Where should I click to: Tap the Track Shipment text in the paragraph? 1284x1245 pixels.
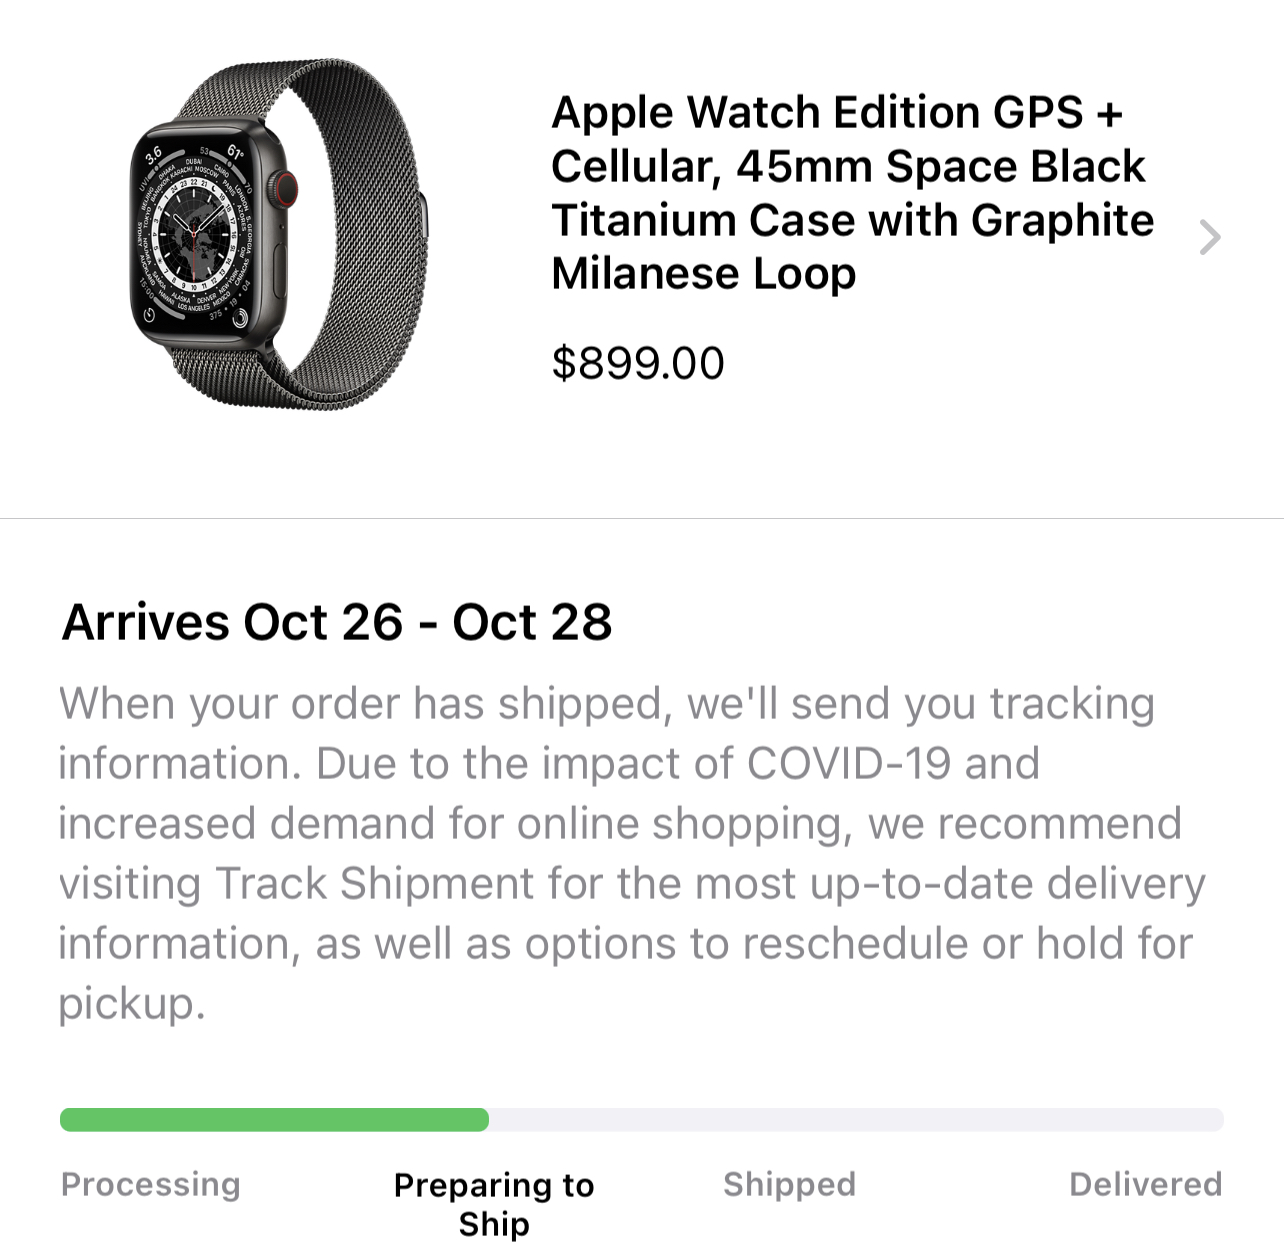coord(375,884)
